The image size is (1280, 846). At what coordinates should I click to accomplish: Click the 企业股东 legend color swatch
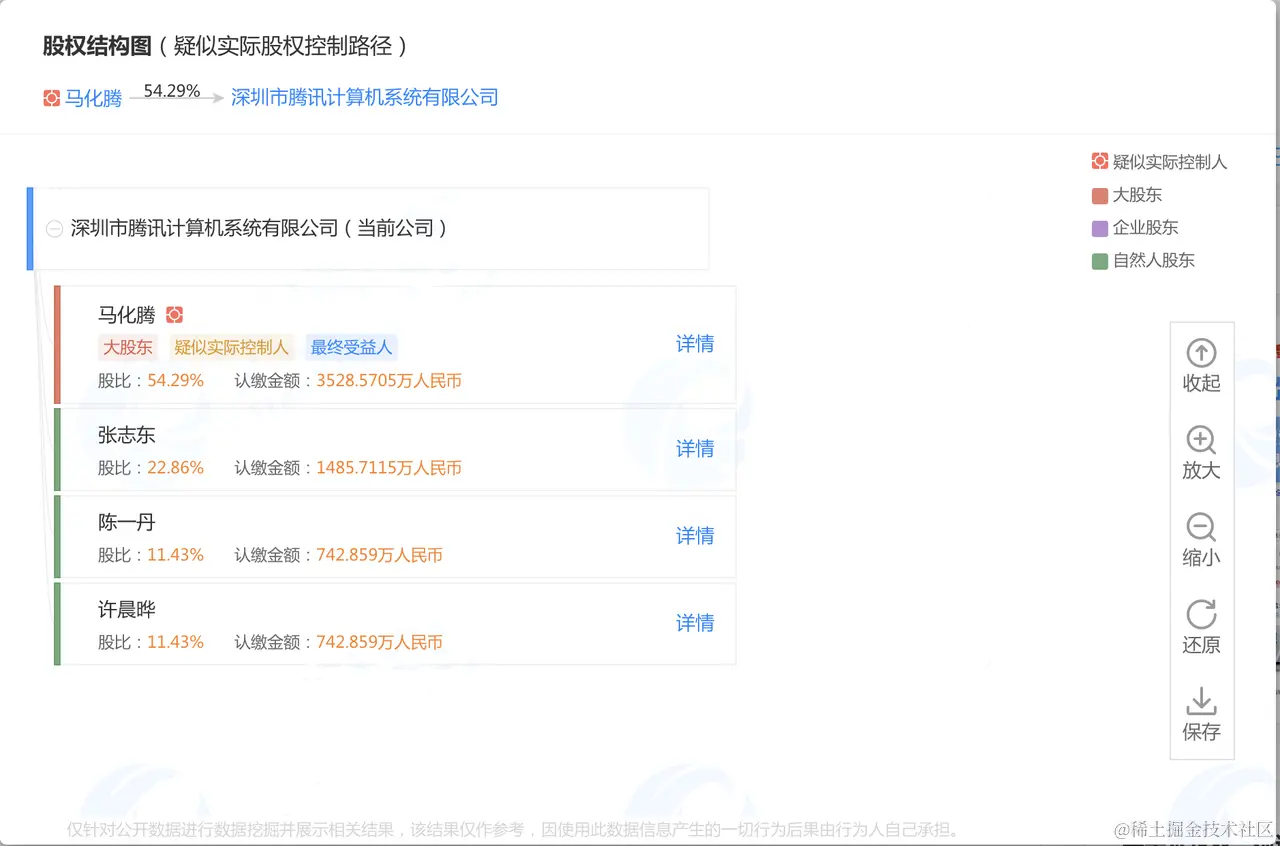coord(1100,228)
